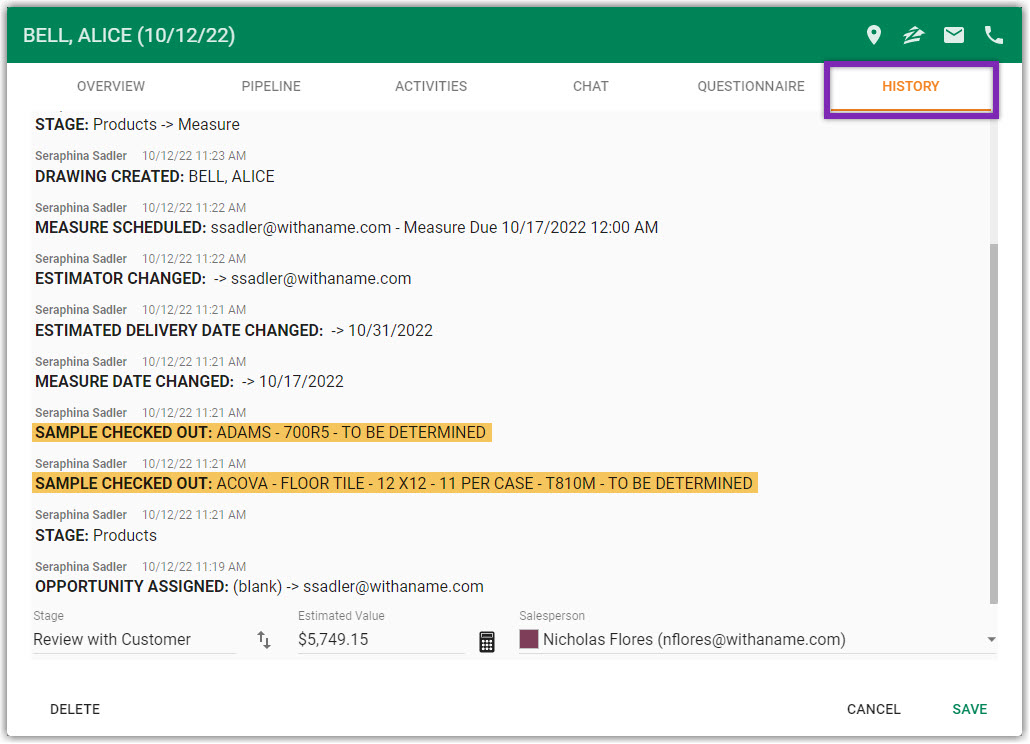1030x744 pixels.
Task: Click the handshake icon in header
Action: [913, 36]
